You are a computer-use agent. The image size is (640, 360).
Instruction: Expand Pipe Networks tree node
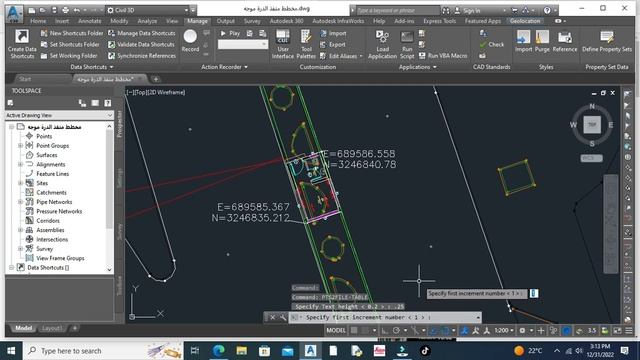pyautogui.click(x=20, y=202)
